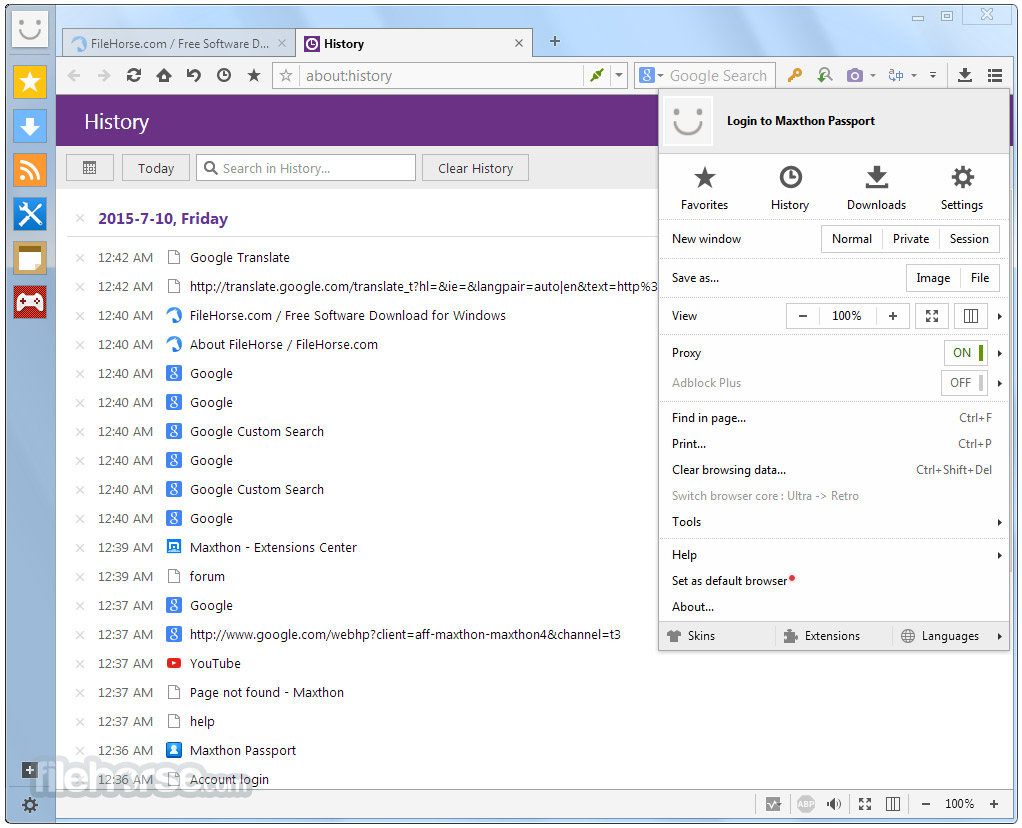Click the mute speaker status bar icon
Screen dimensions: 1022x828
click(834, 804)
